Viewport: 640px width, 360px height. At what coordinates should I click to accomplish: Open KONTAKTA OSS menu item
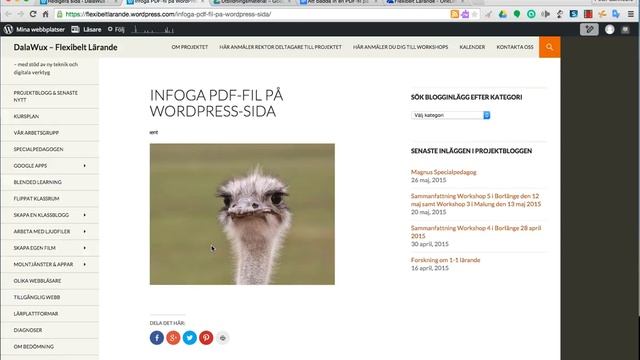515,47
